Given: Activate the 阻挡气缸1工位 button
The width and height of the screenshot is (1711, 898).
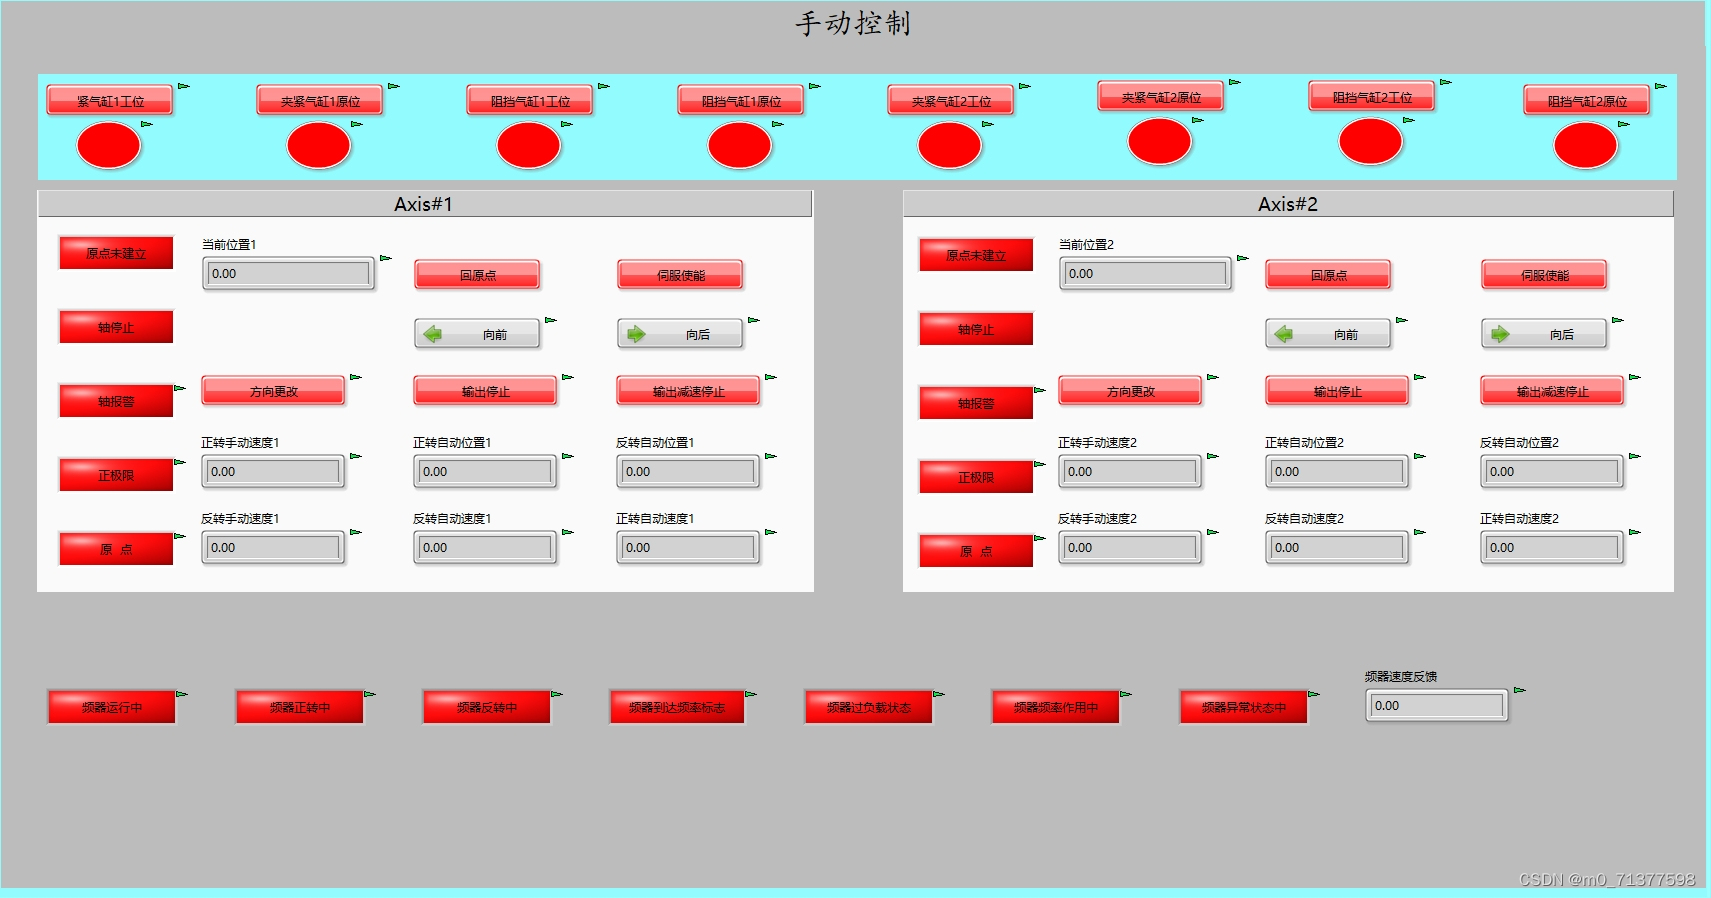Looking at the screenshot, I should pyautogui.click(x=530, y=101).
